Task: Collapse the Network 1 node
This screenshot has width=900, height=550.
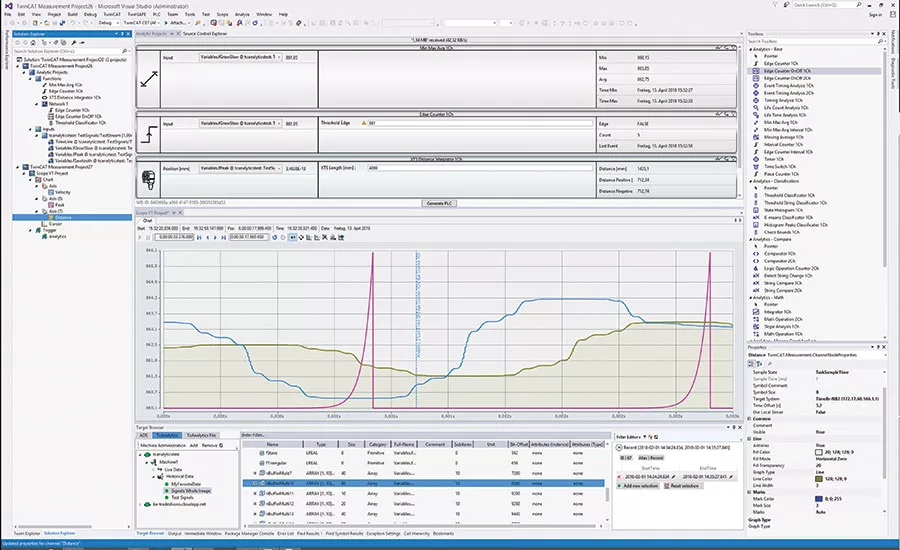Action: click(37, 104)
